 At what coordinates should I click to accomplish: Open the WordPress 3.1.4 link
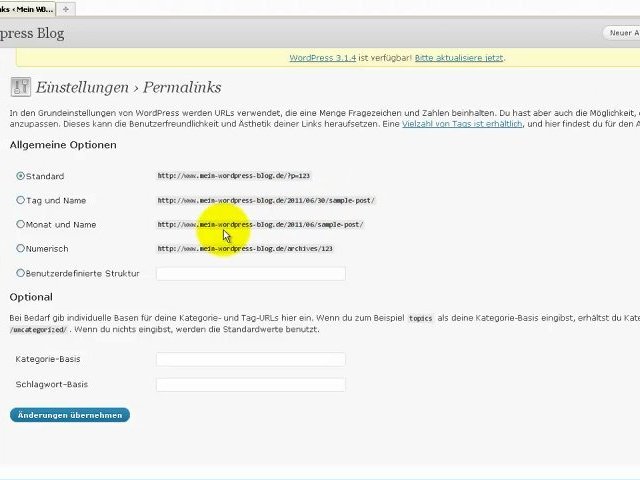pos(322,58)
